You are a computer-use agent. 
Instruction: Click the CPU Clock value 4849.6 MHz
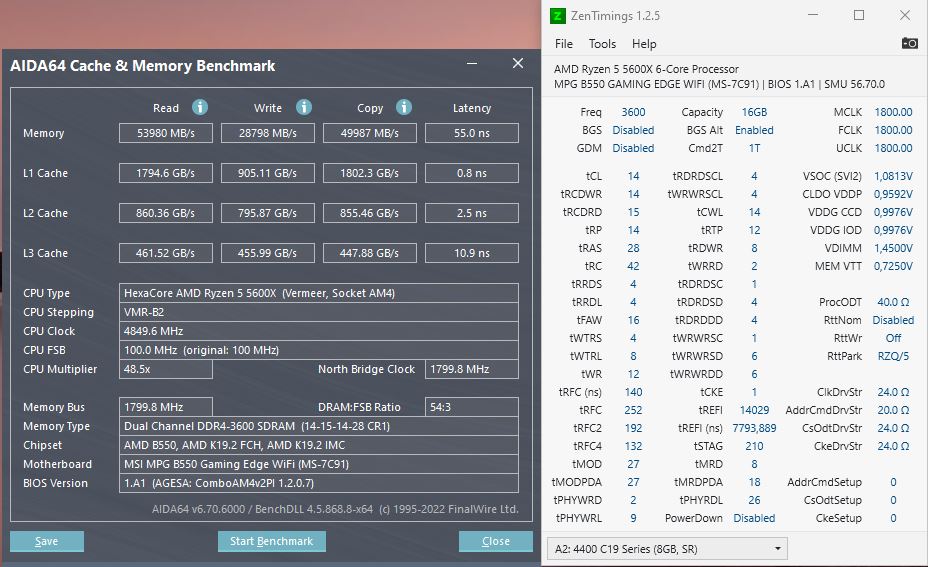(318, 331)
